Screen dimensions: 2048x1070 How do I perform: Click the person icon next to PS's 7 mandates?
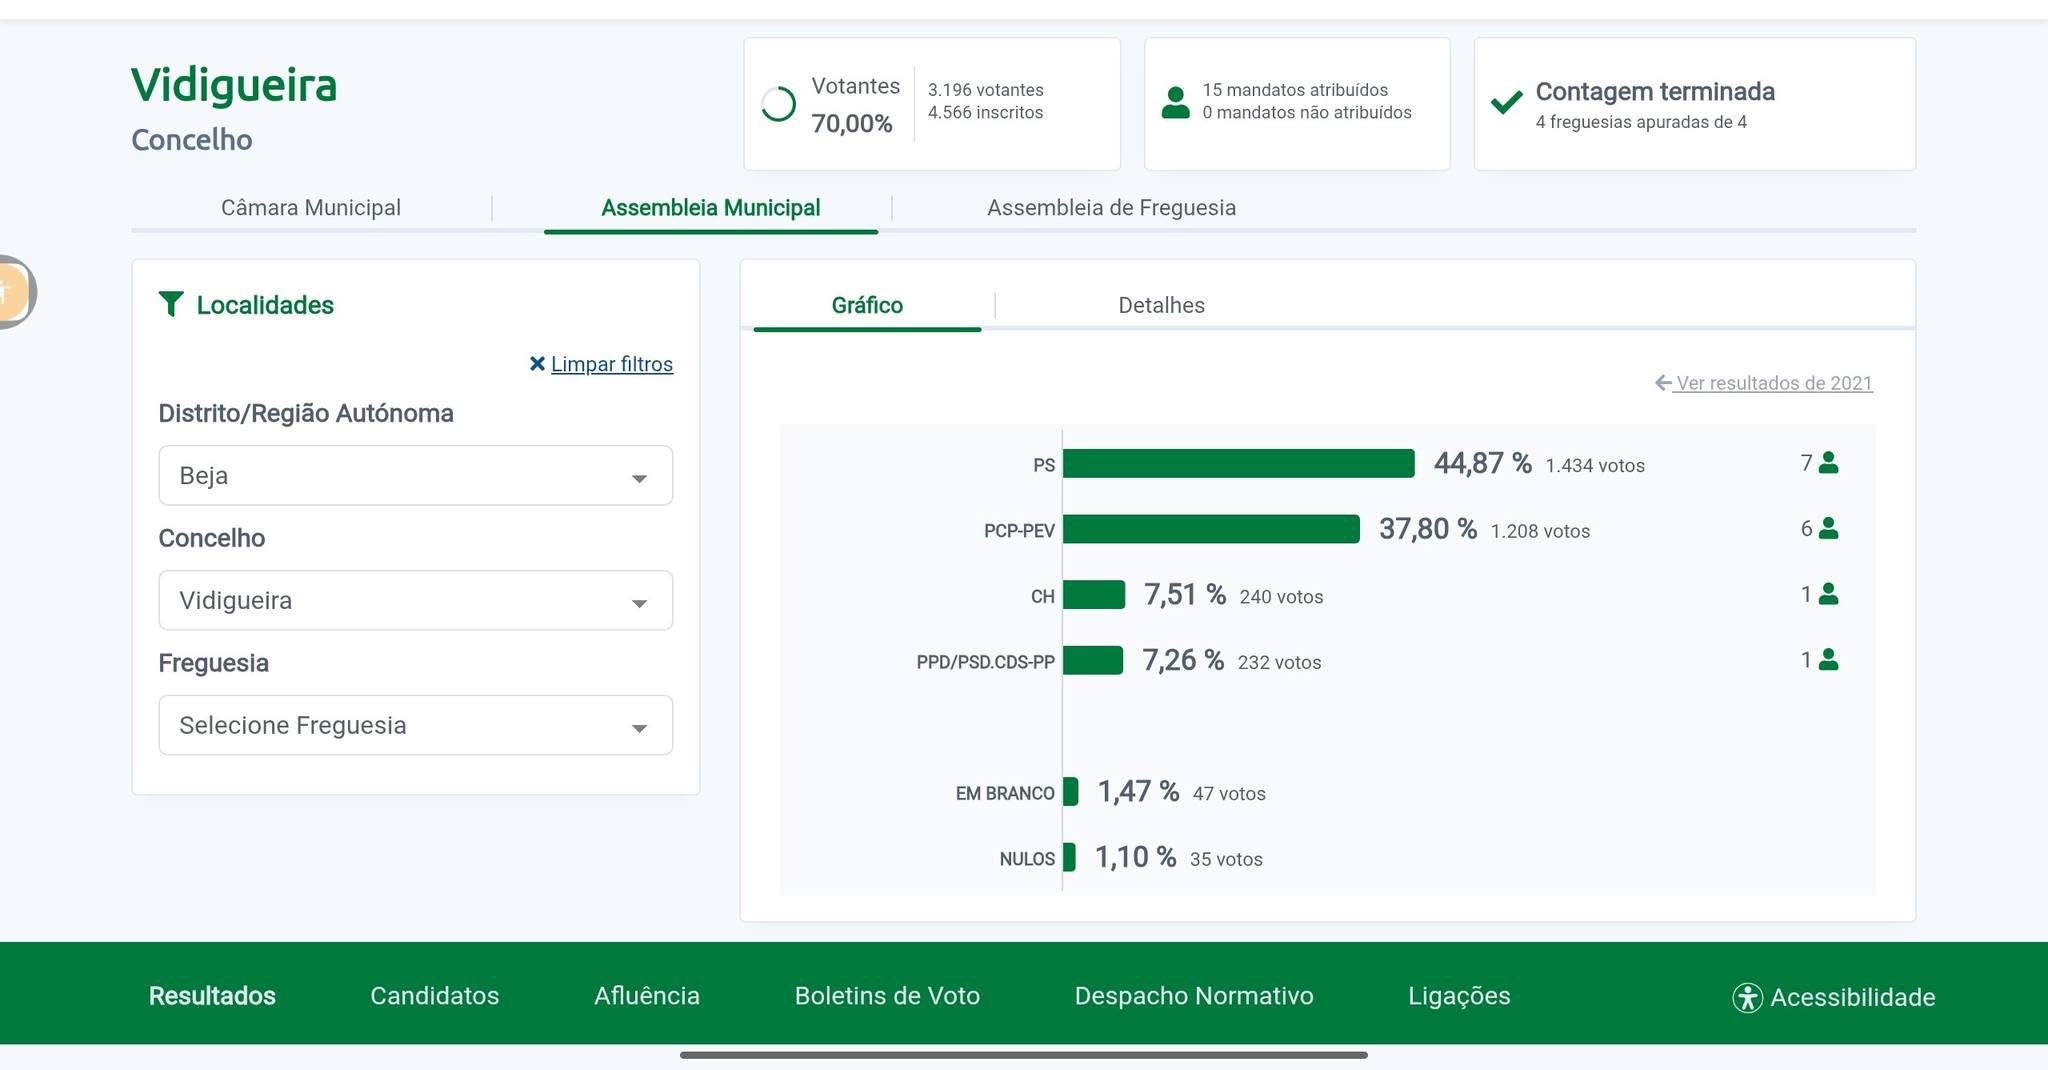pos(1829,463)
